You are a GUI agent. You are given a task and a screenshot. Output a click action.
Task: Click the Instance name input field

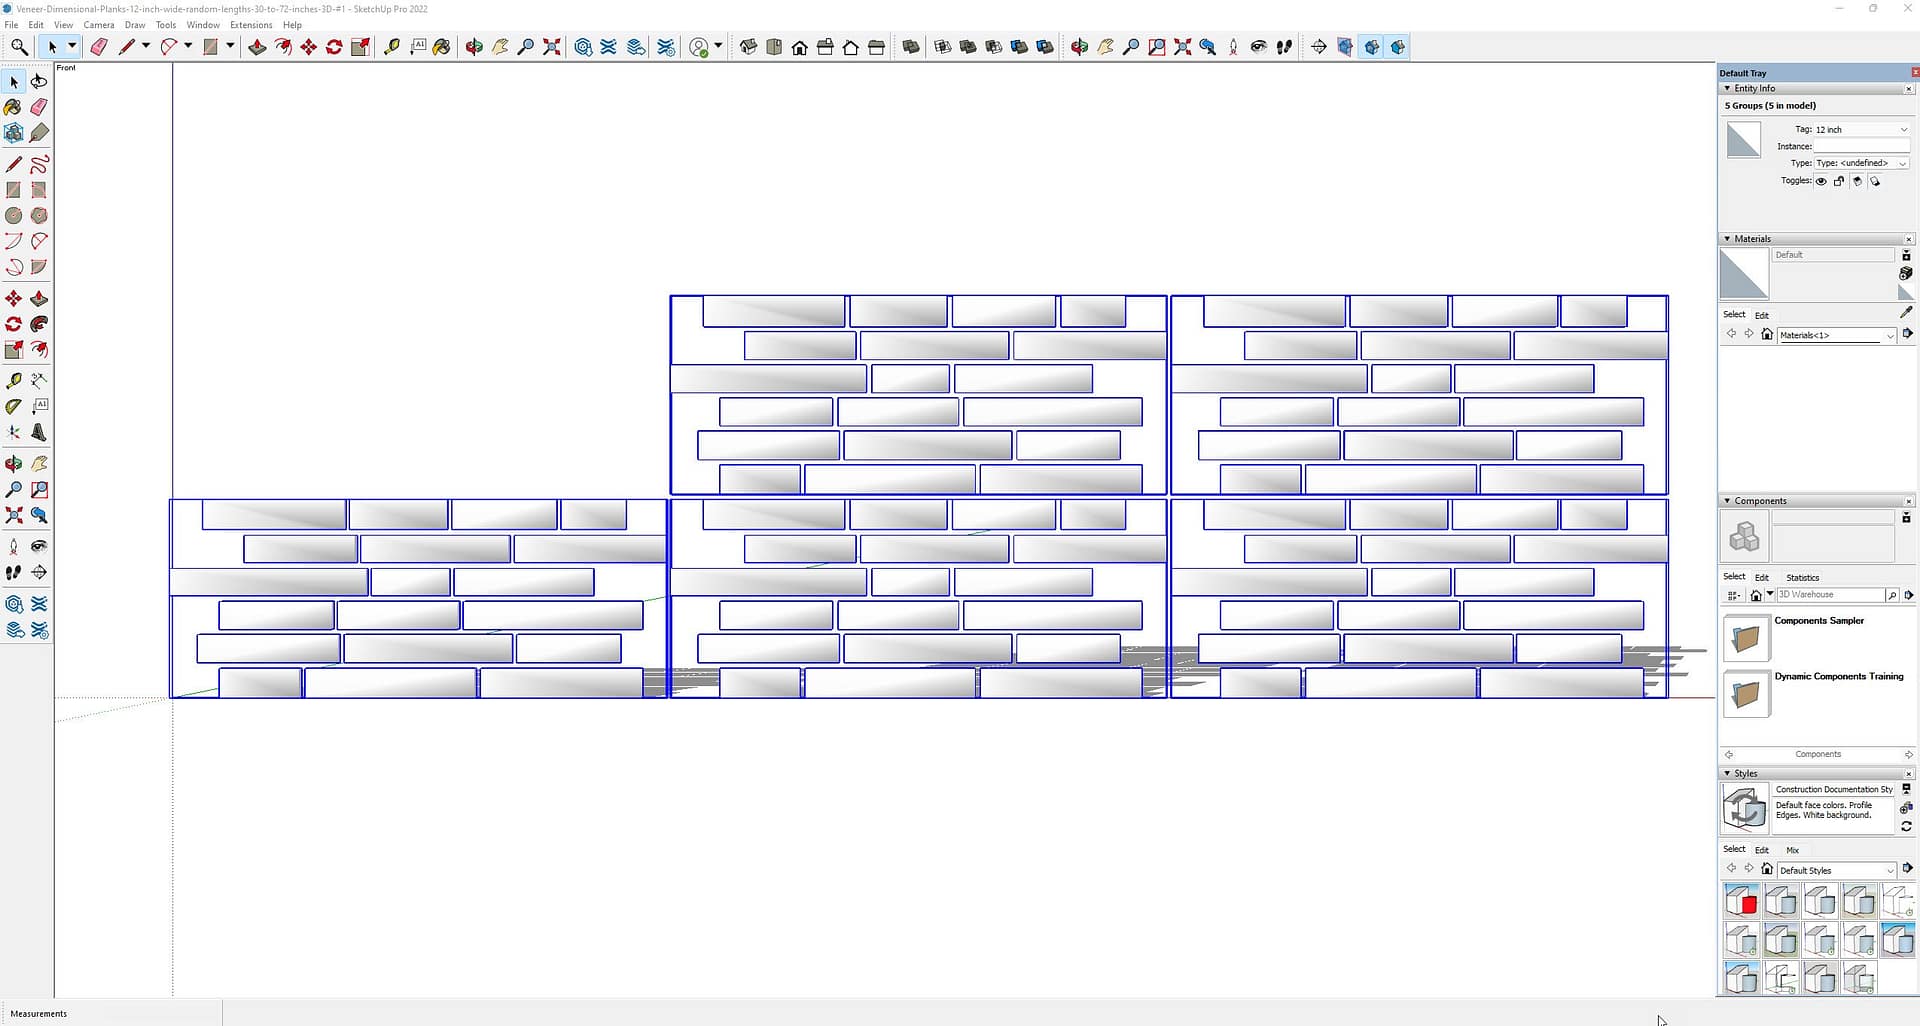(1861, 146)
